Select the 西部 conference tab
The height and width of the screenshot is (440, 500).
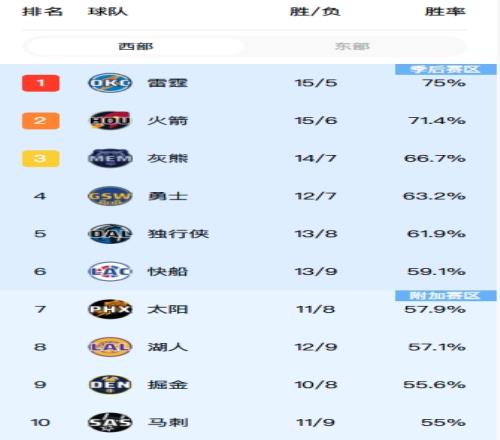point(136,46)
